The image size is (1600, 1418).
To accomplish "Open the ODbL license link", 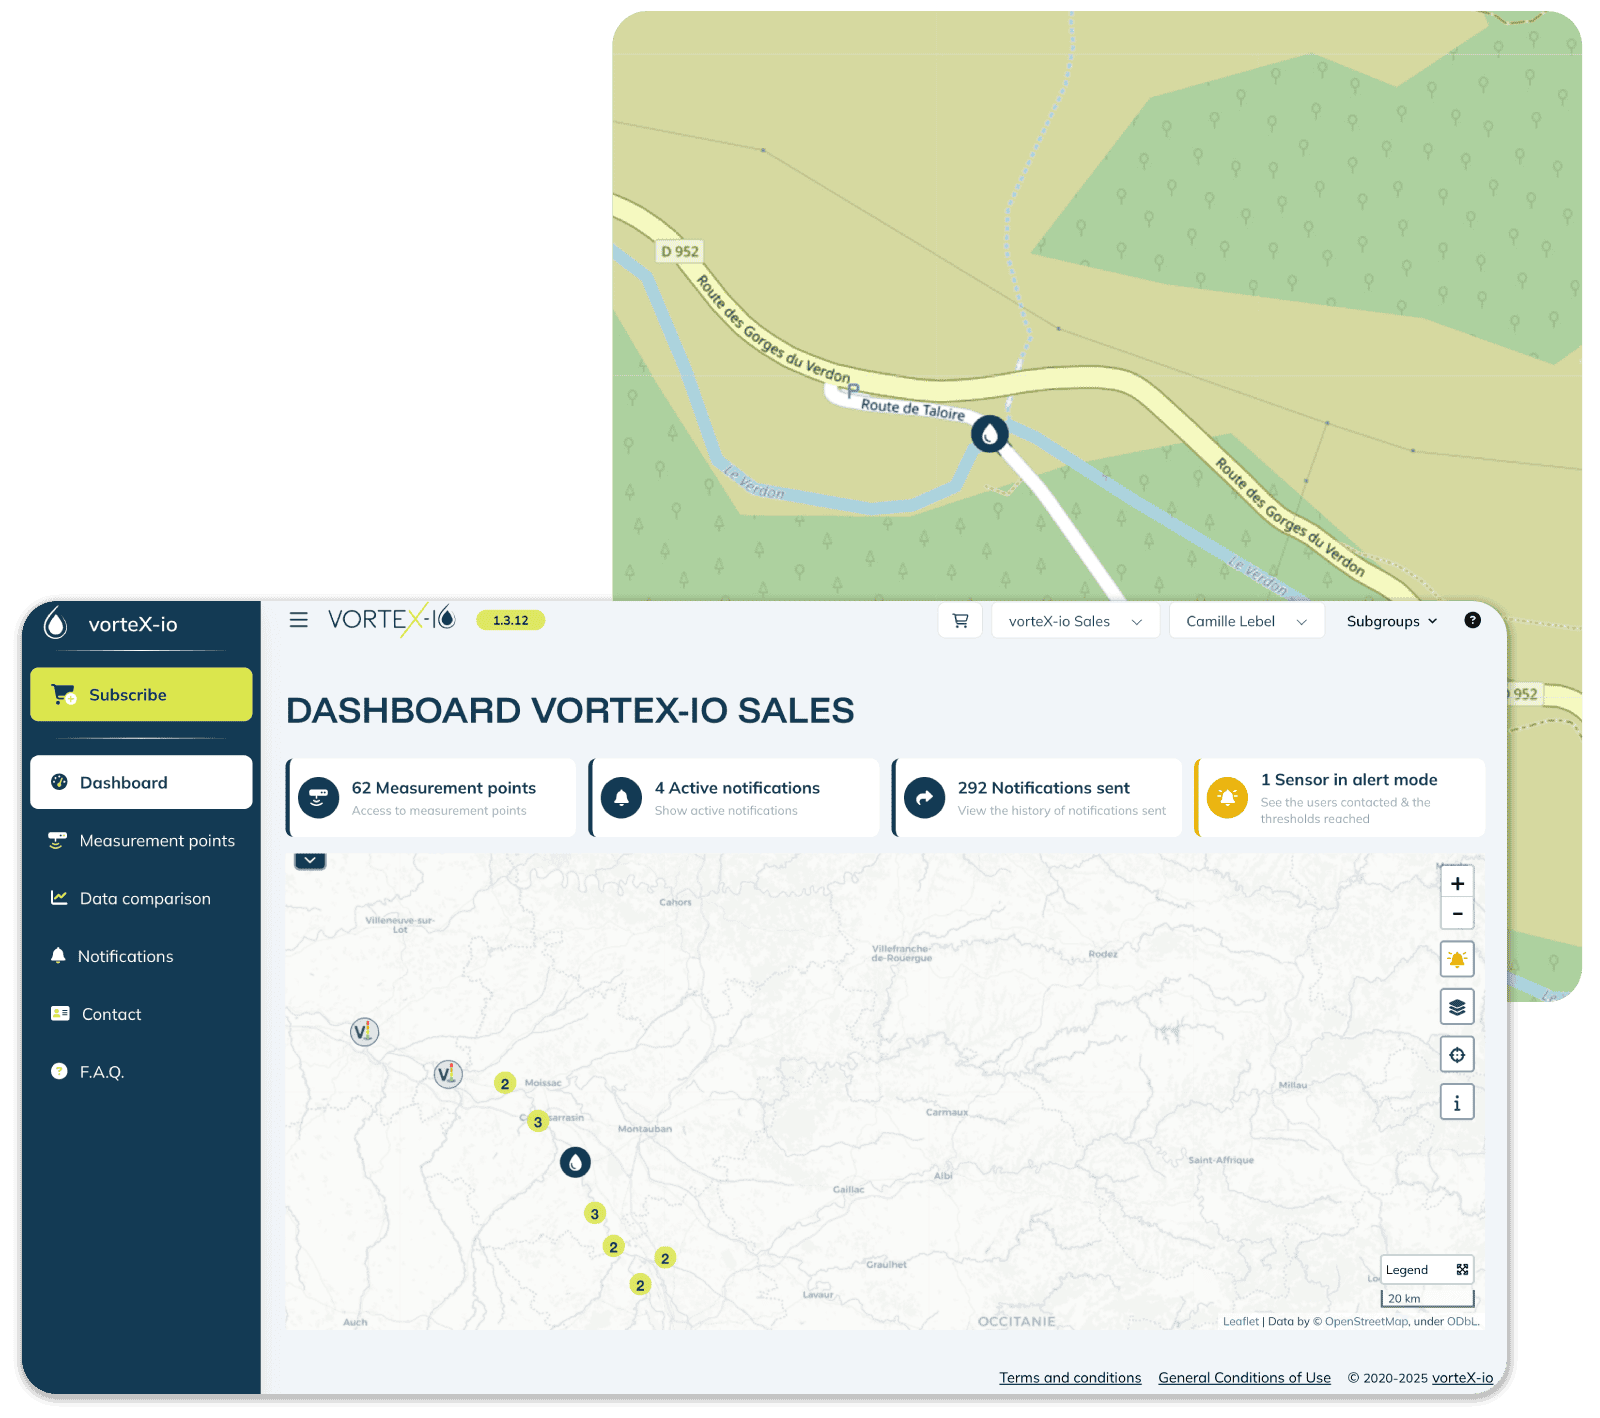I will click(1462, 1321).
